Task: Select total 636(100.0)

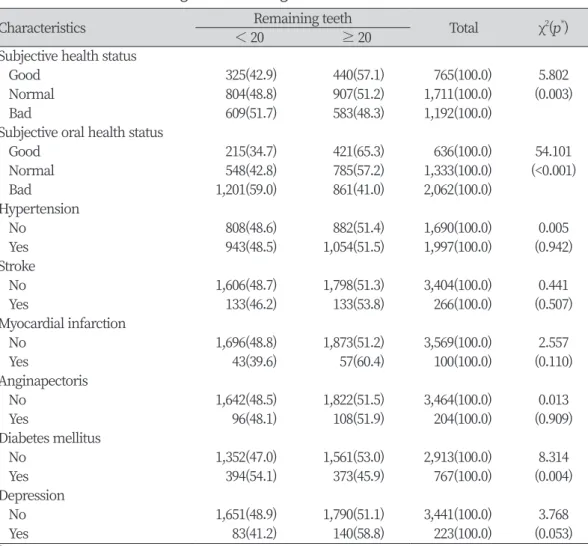Action: (463, 152)
